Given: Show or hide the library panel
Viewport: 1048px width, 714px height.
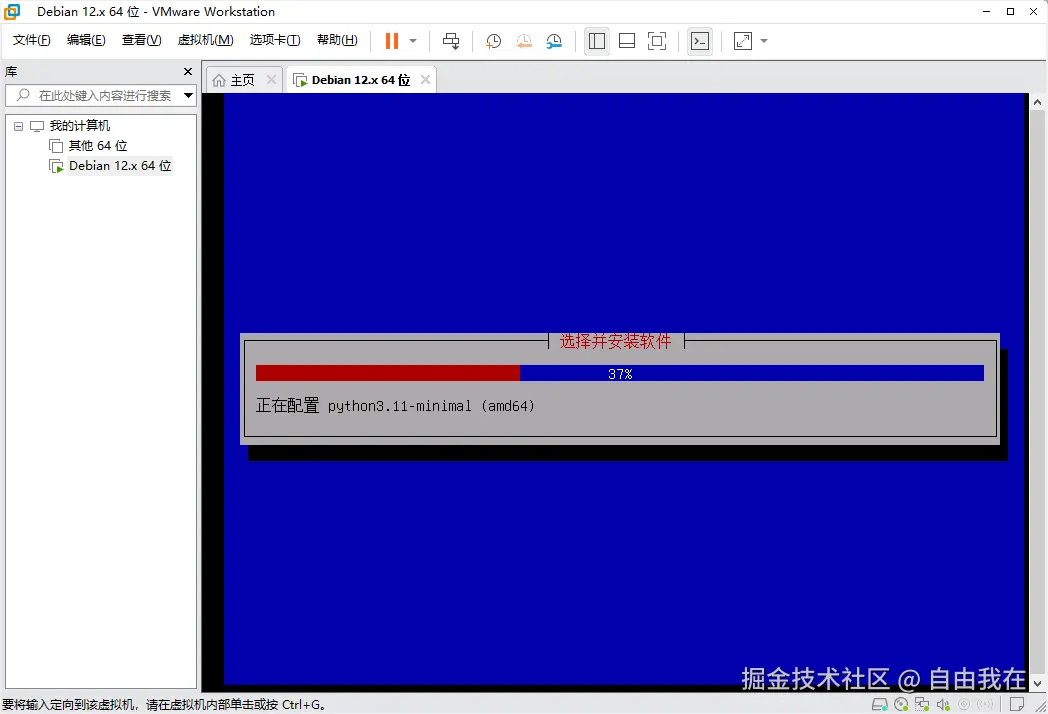Looking at the screenshot, I should pos(597,41).
